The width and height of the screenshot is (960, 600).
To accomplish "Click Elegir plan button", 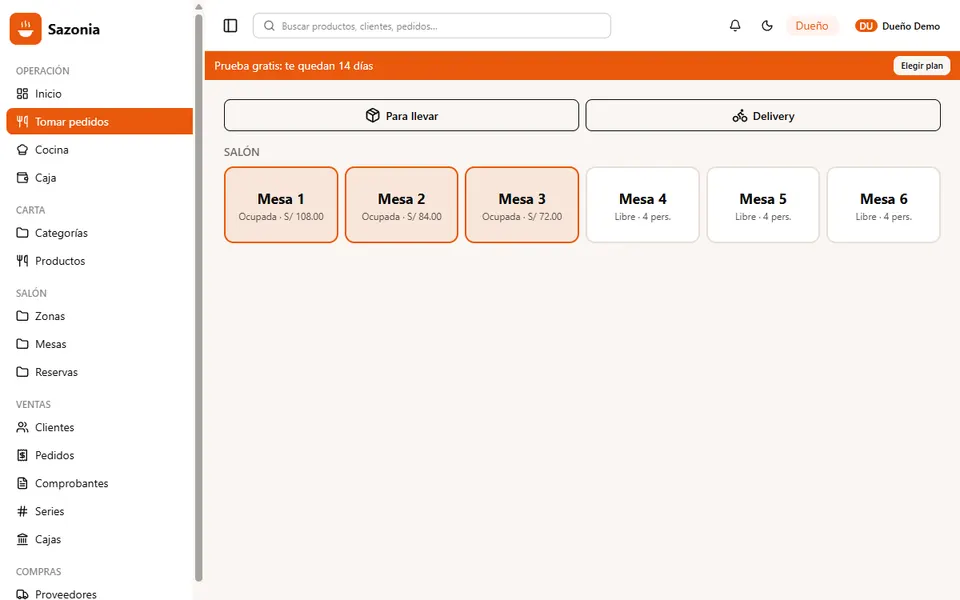I will pos(921,66).
